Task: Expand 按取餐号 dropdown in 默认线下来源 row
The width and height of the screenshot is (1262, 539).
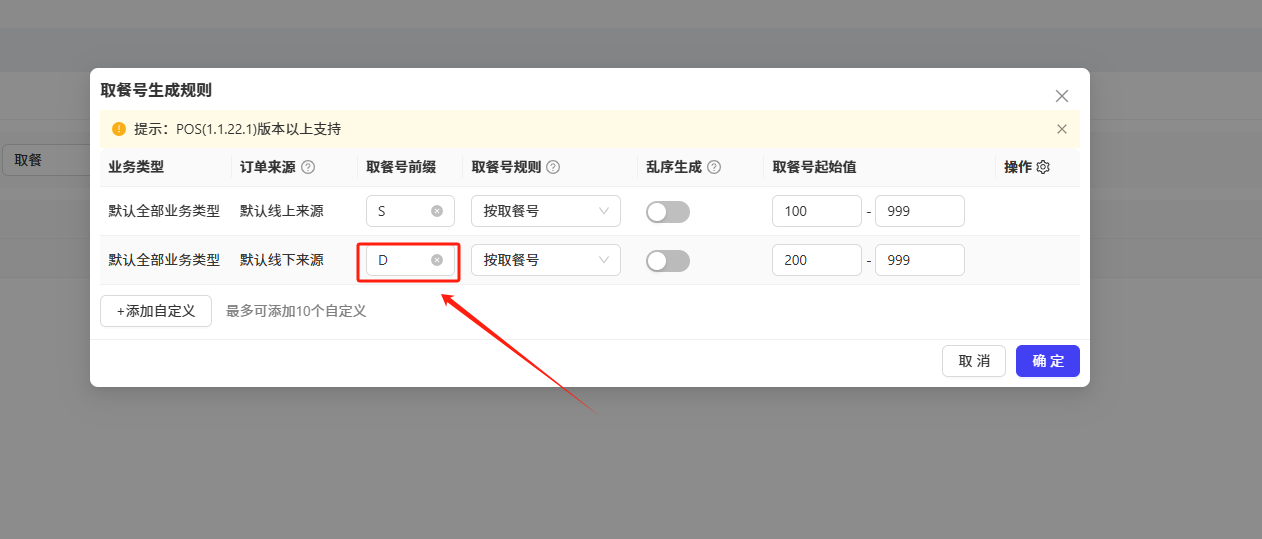Action: pos(546,260)
